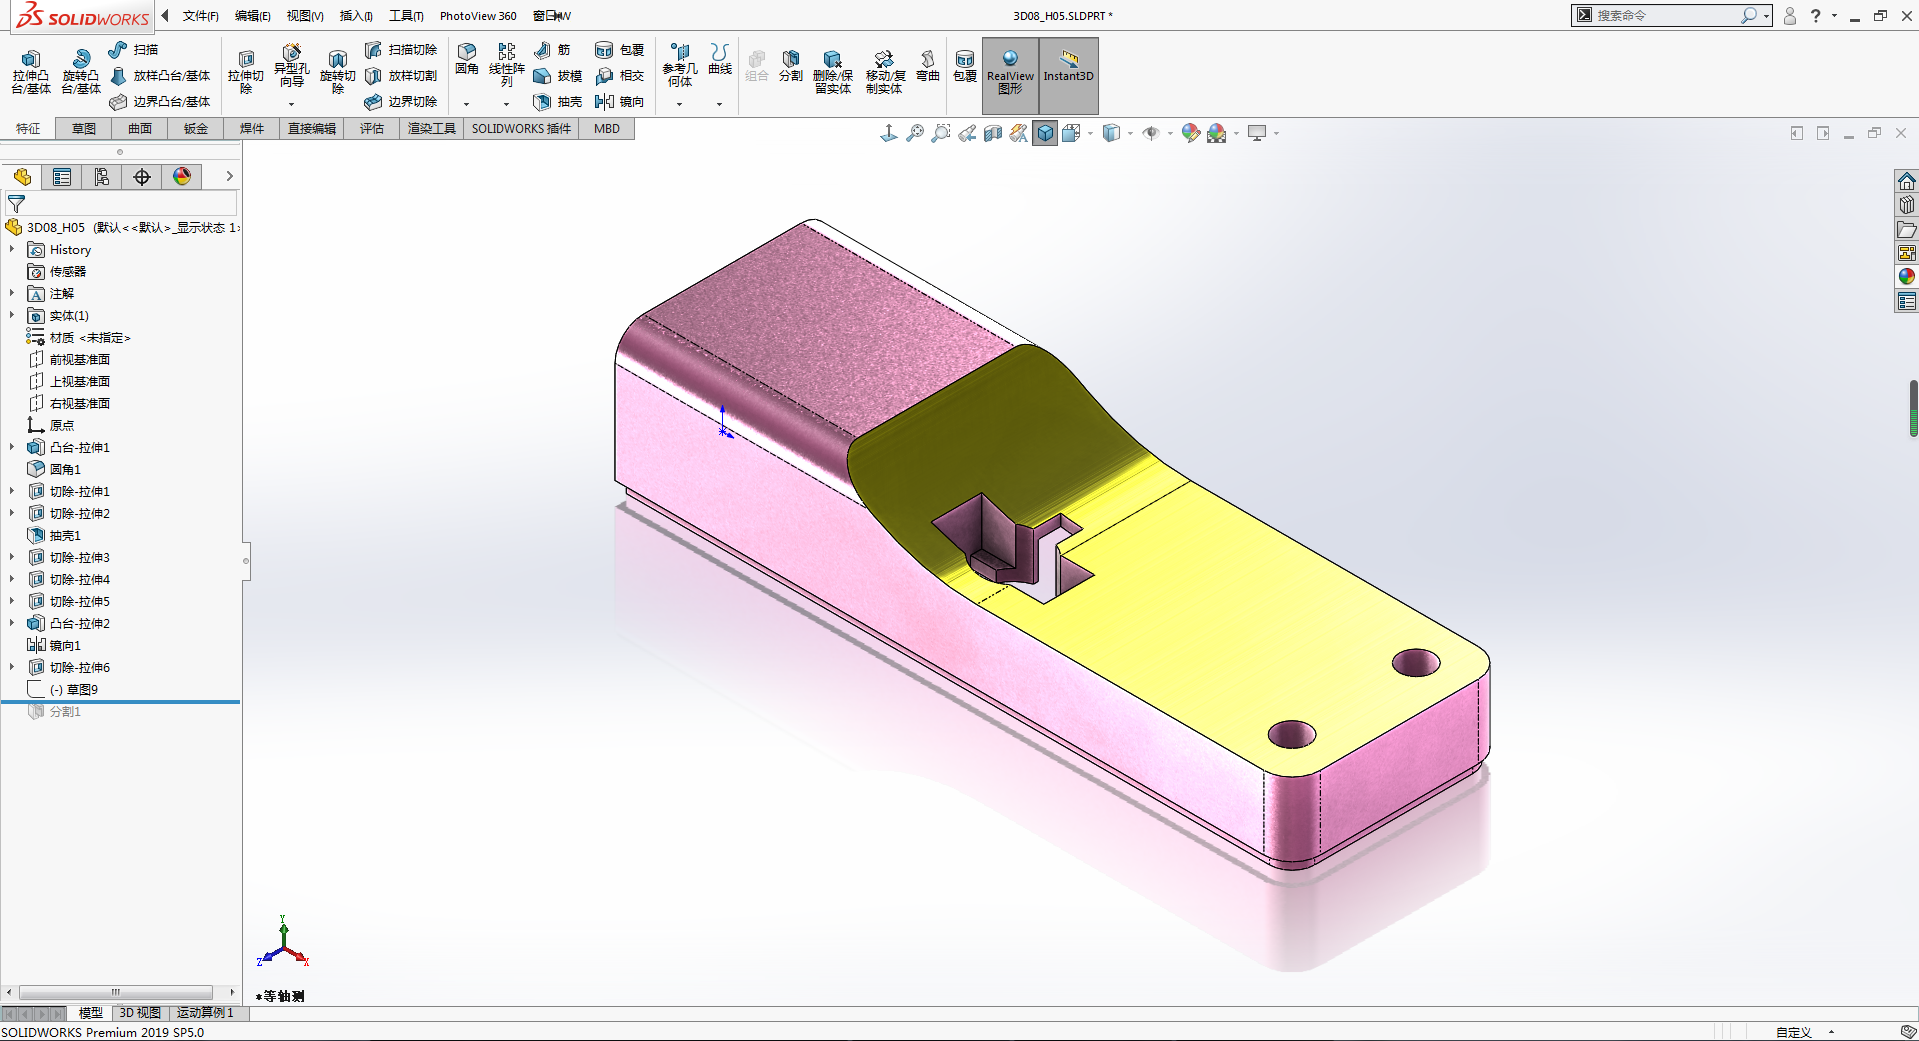This screenshot has width=1919, height=1041.
Task: Click the 放样凸台/基体 loft tool
Action: [x=160, y=75]
